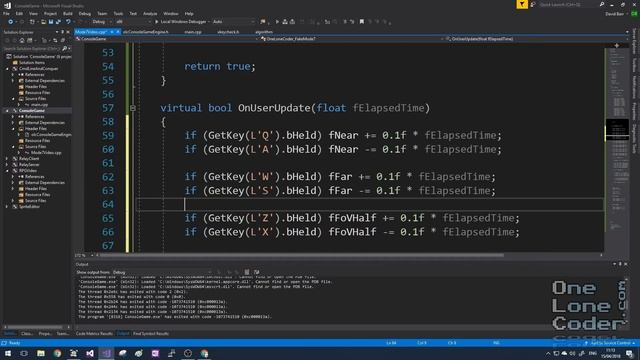Screen dimensions: 640x360
Task: Collapse the ConsoleGame project node
Action: pyautogui.click(x=7, y=111)
